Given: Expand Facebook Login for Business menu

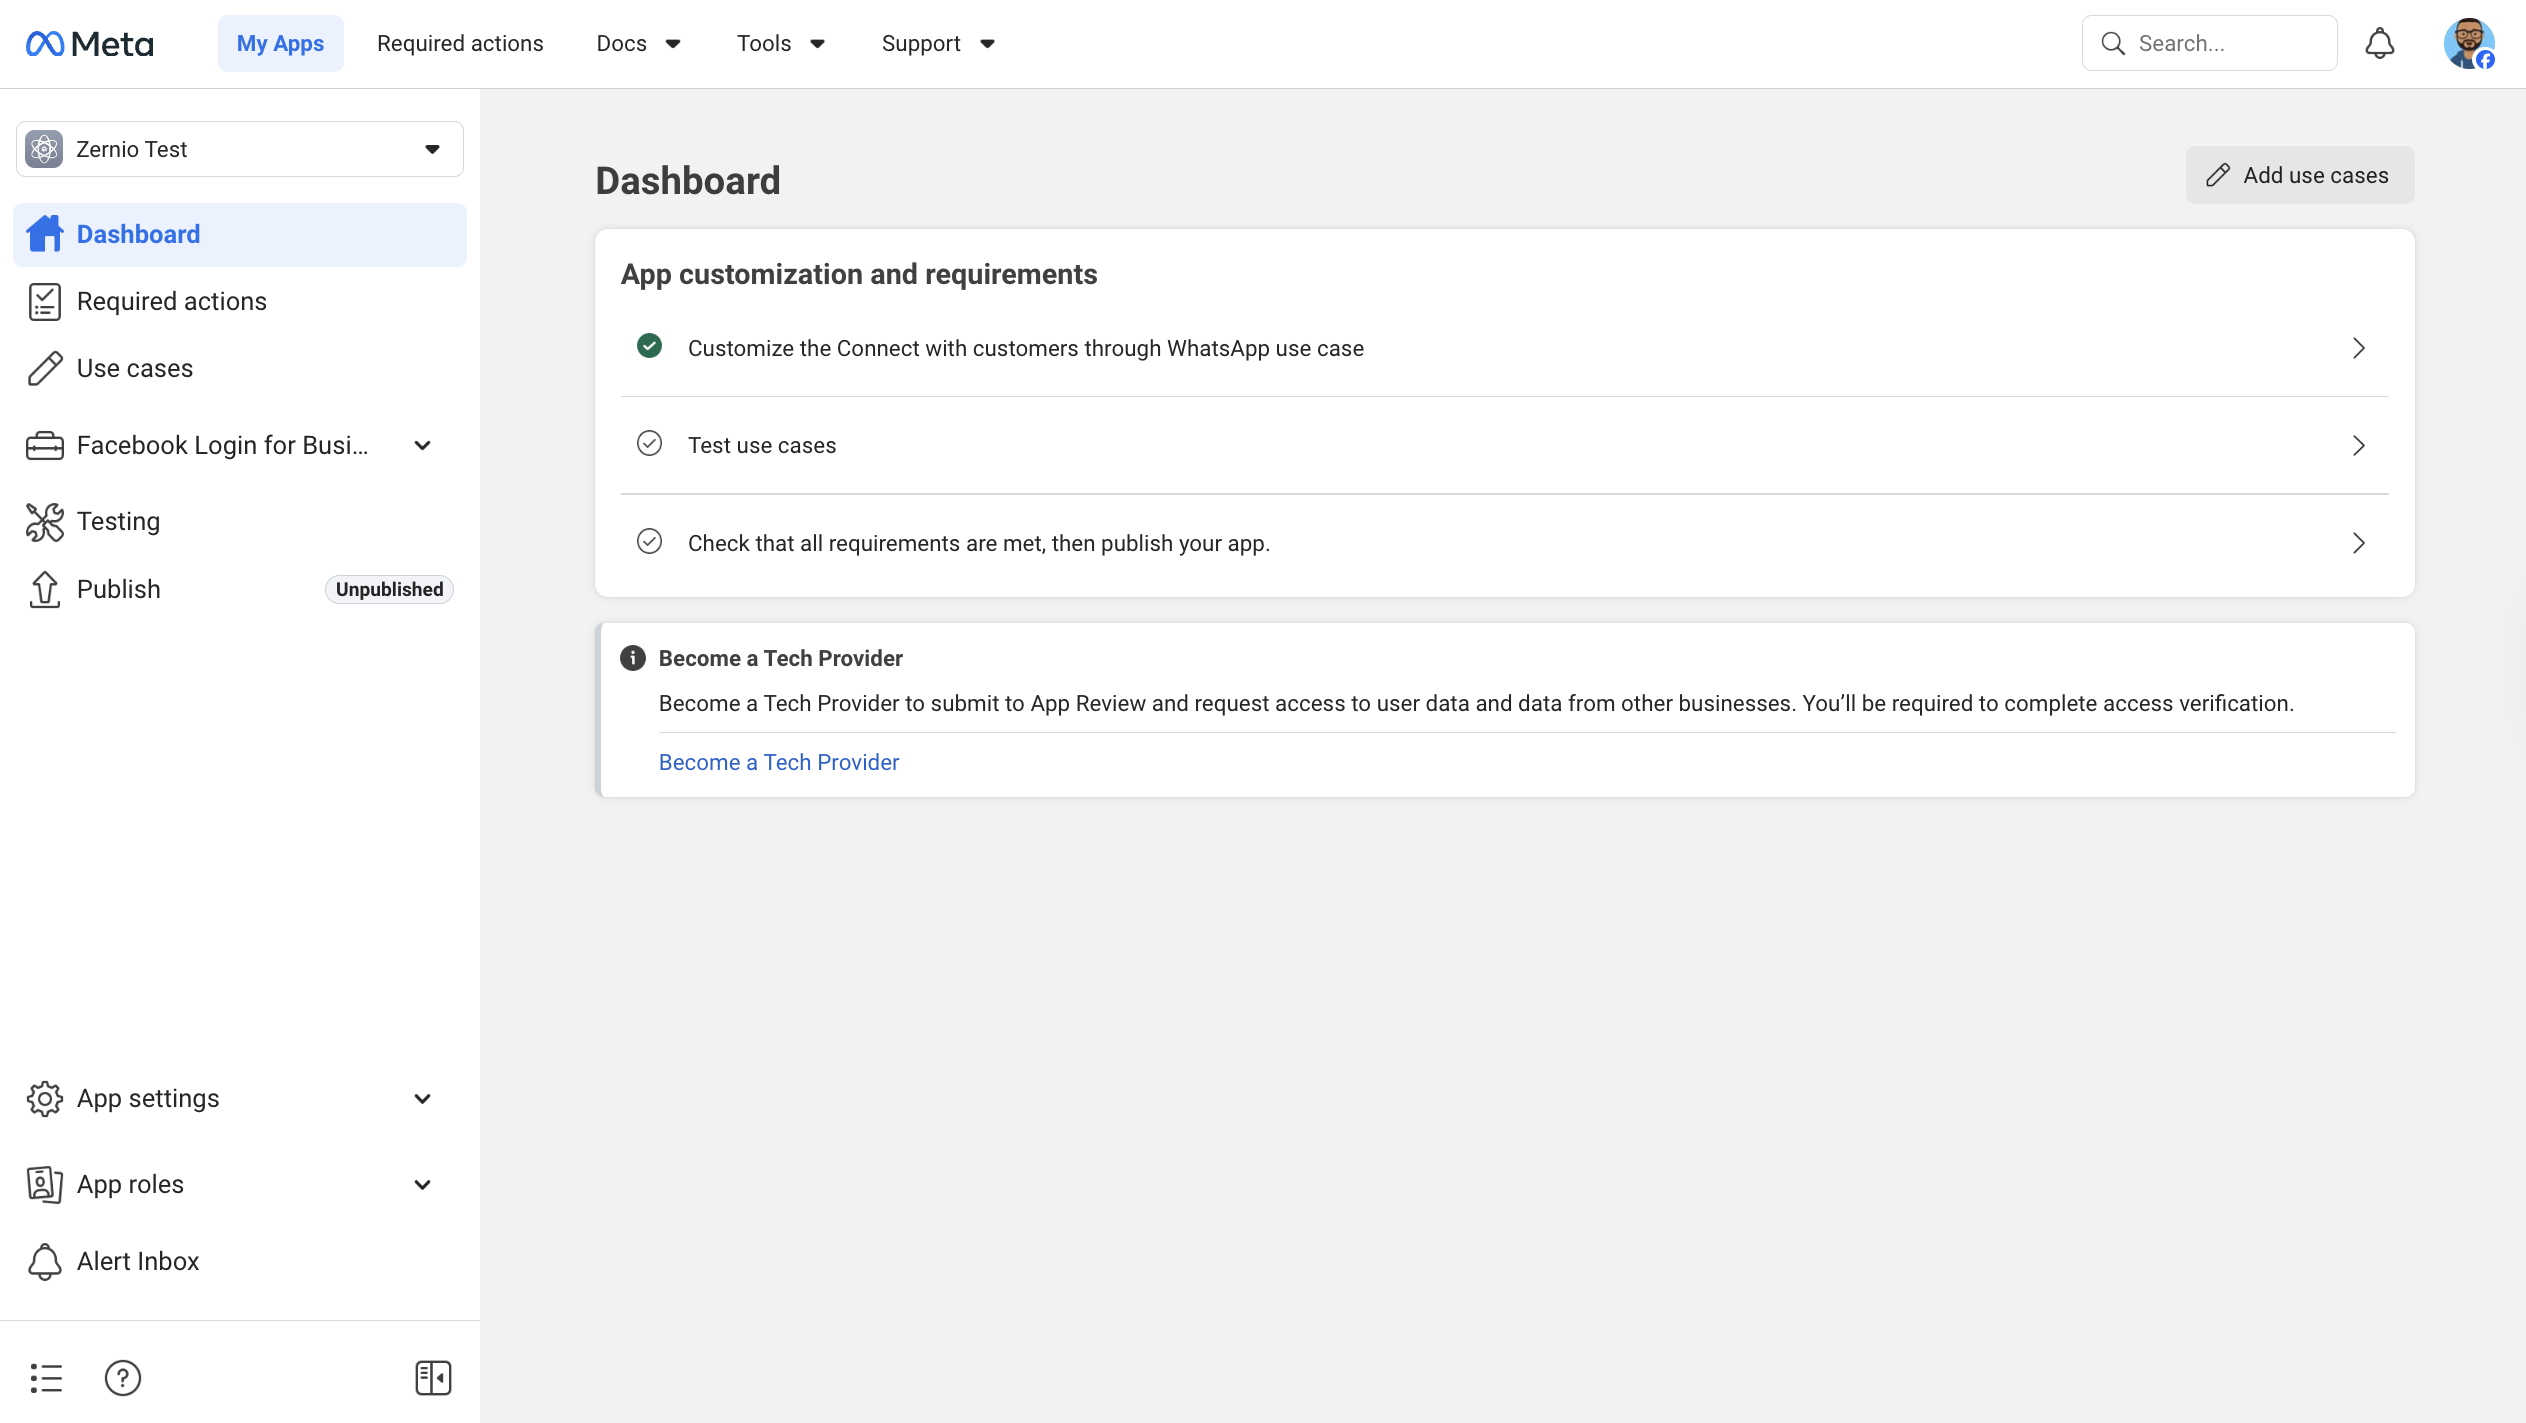Looking at the screenshot, I should [x=422, y=445].
